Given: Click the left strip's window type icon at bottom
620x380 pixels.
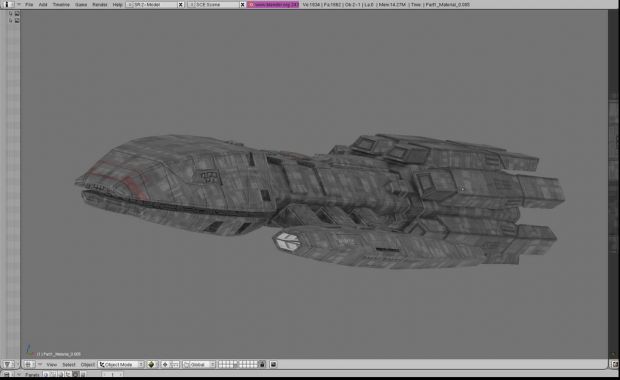Looking at the screenshot, I should click(x=9, y=364).
